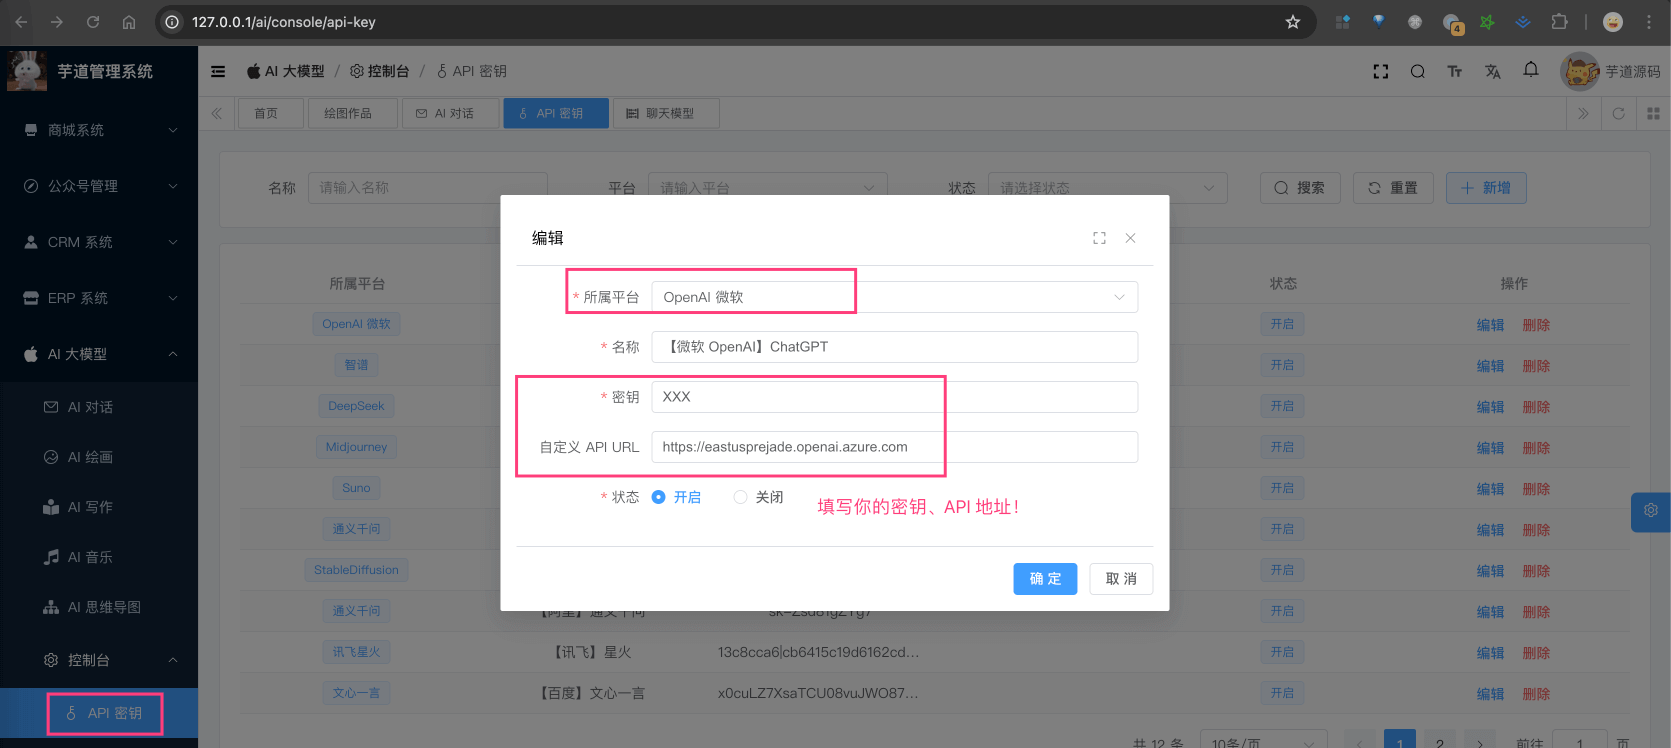Collapse sidebar using the hamburger icon
1671x748 pixels.
point(218,71)
